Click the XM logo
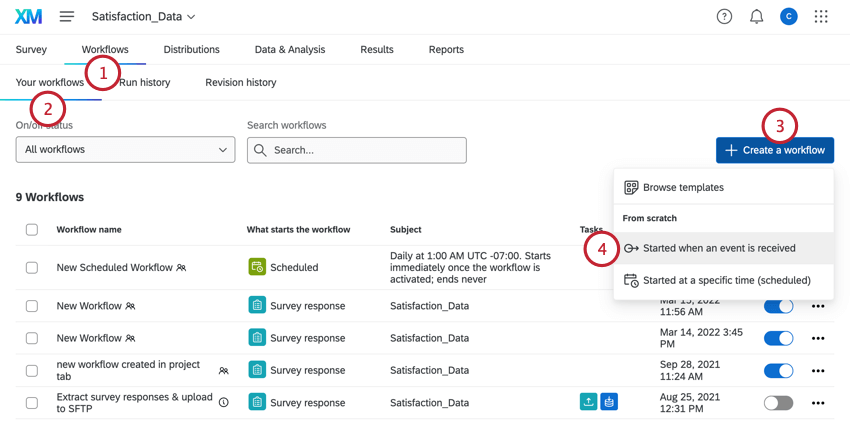This screenshot has height=425, width=850. (x=28, y=17)
